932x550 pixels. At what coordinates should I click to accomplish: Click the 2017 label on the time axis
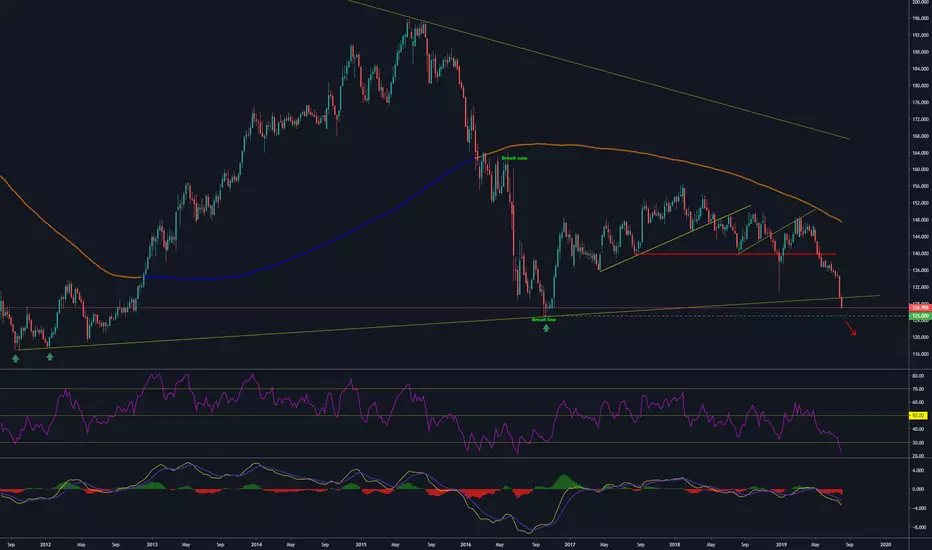coord(570,544)
